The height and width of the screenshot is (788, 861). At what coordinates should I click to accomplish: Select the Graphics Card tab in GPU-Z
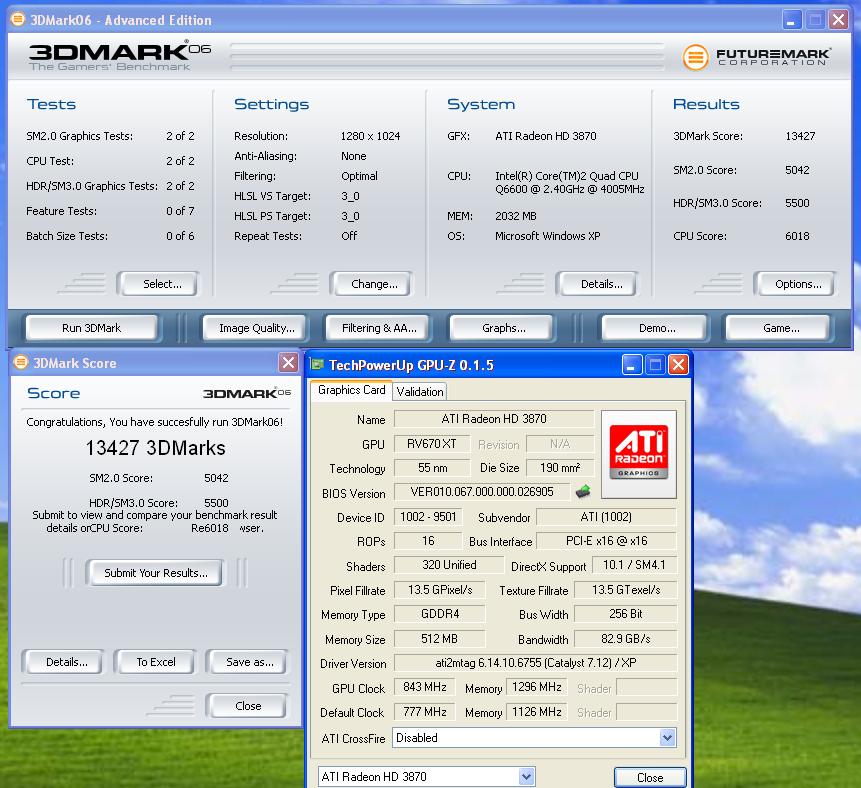click(351, 390)
